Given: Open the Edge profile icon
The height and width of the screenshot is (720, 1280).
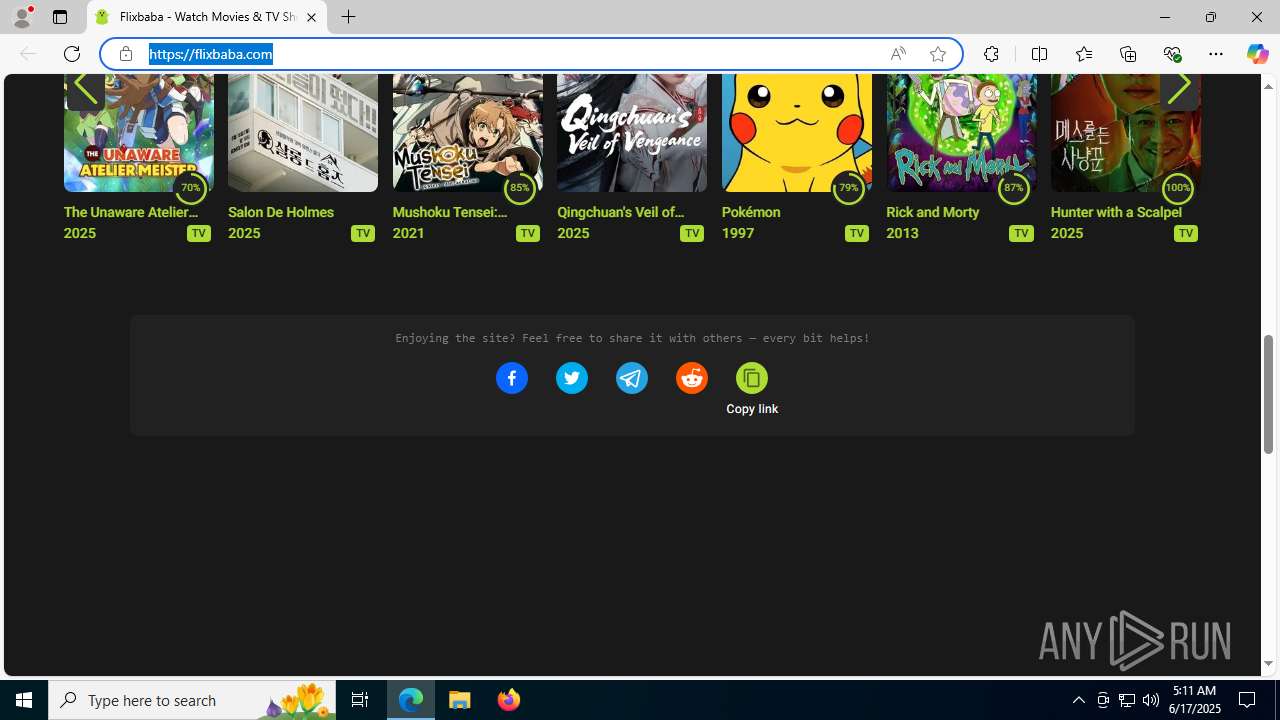Looking at the screenshot, I should pos(22,17).
